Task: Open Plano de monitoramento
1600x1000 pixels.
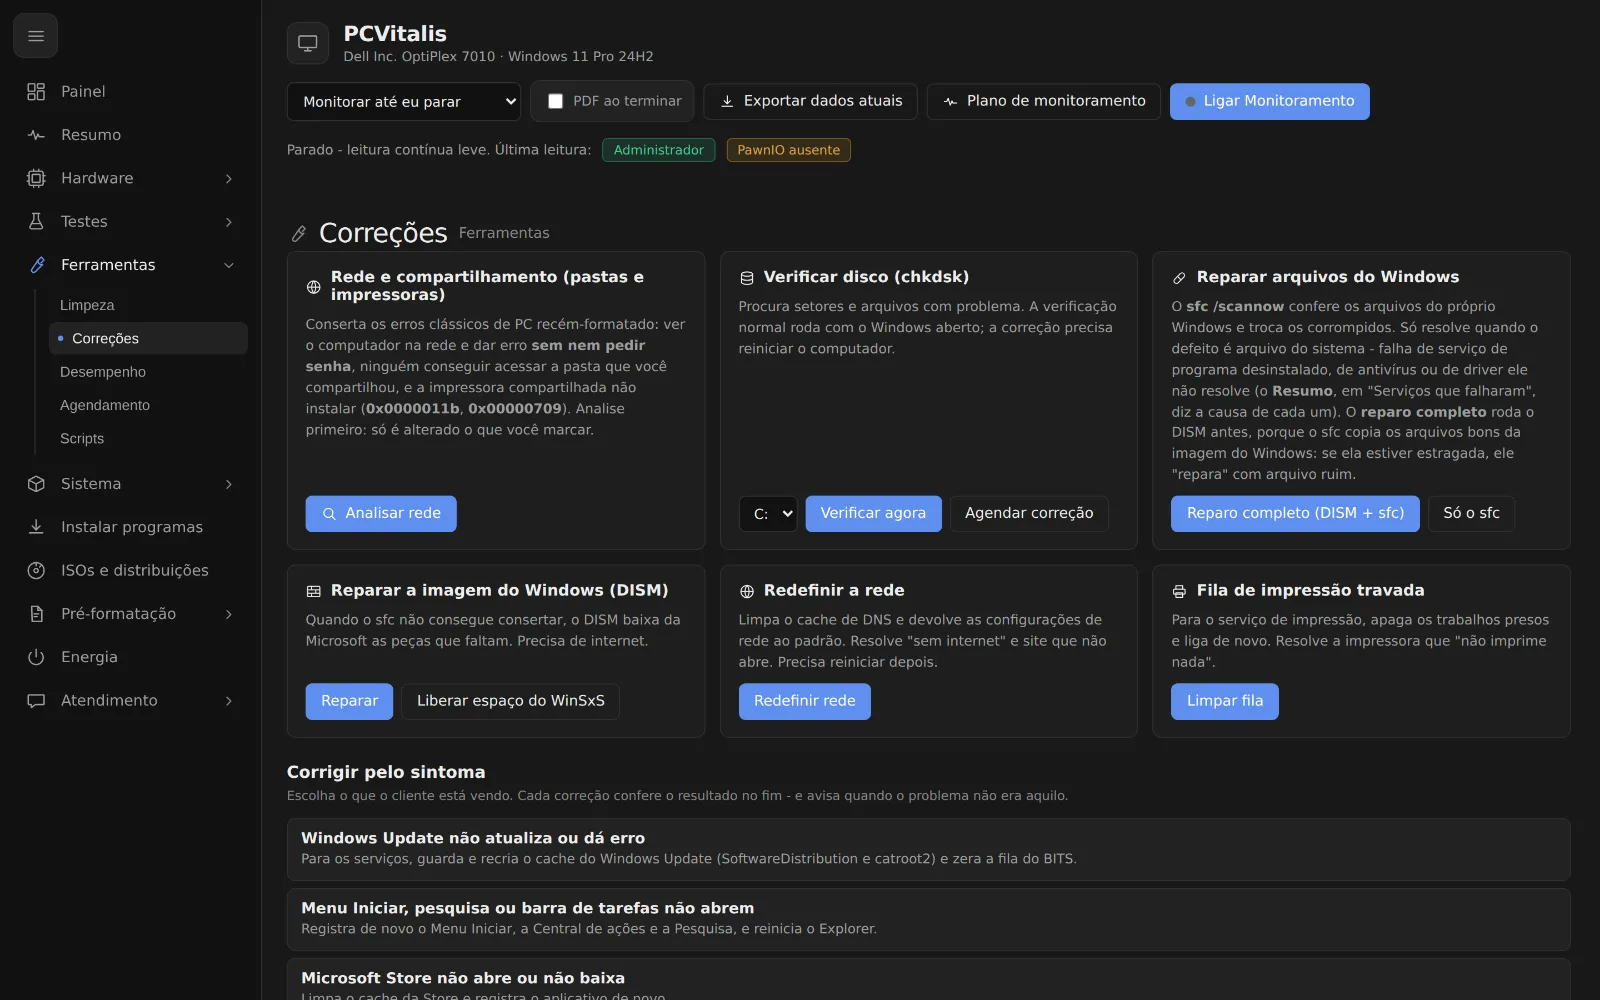Action: [1044, 101]
